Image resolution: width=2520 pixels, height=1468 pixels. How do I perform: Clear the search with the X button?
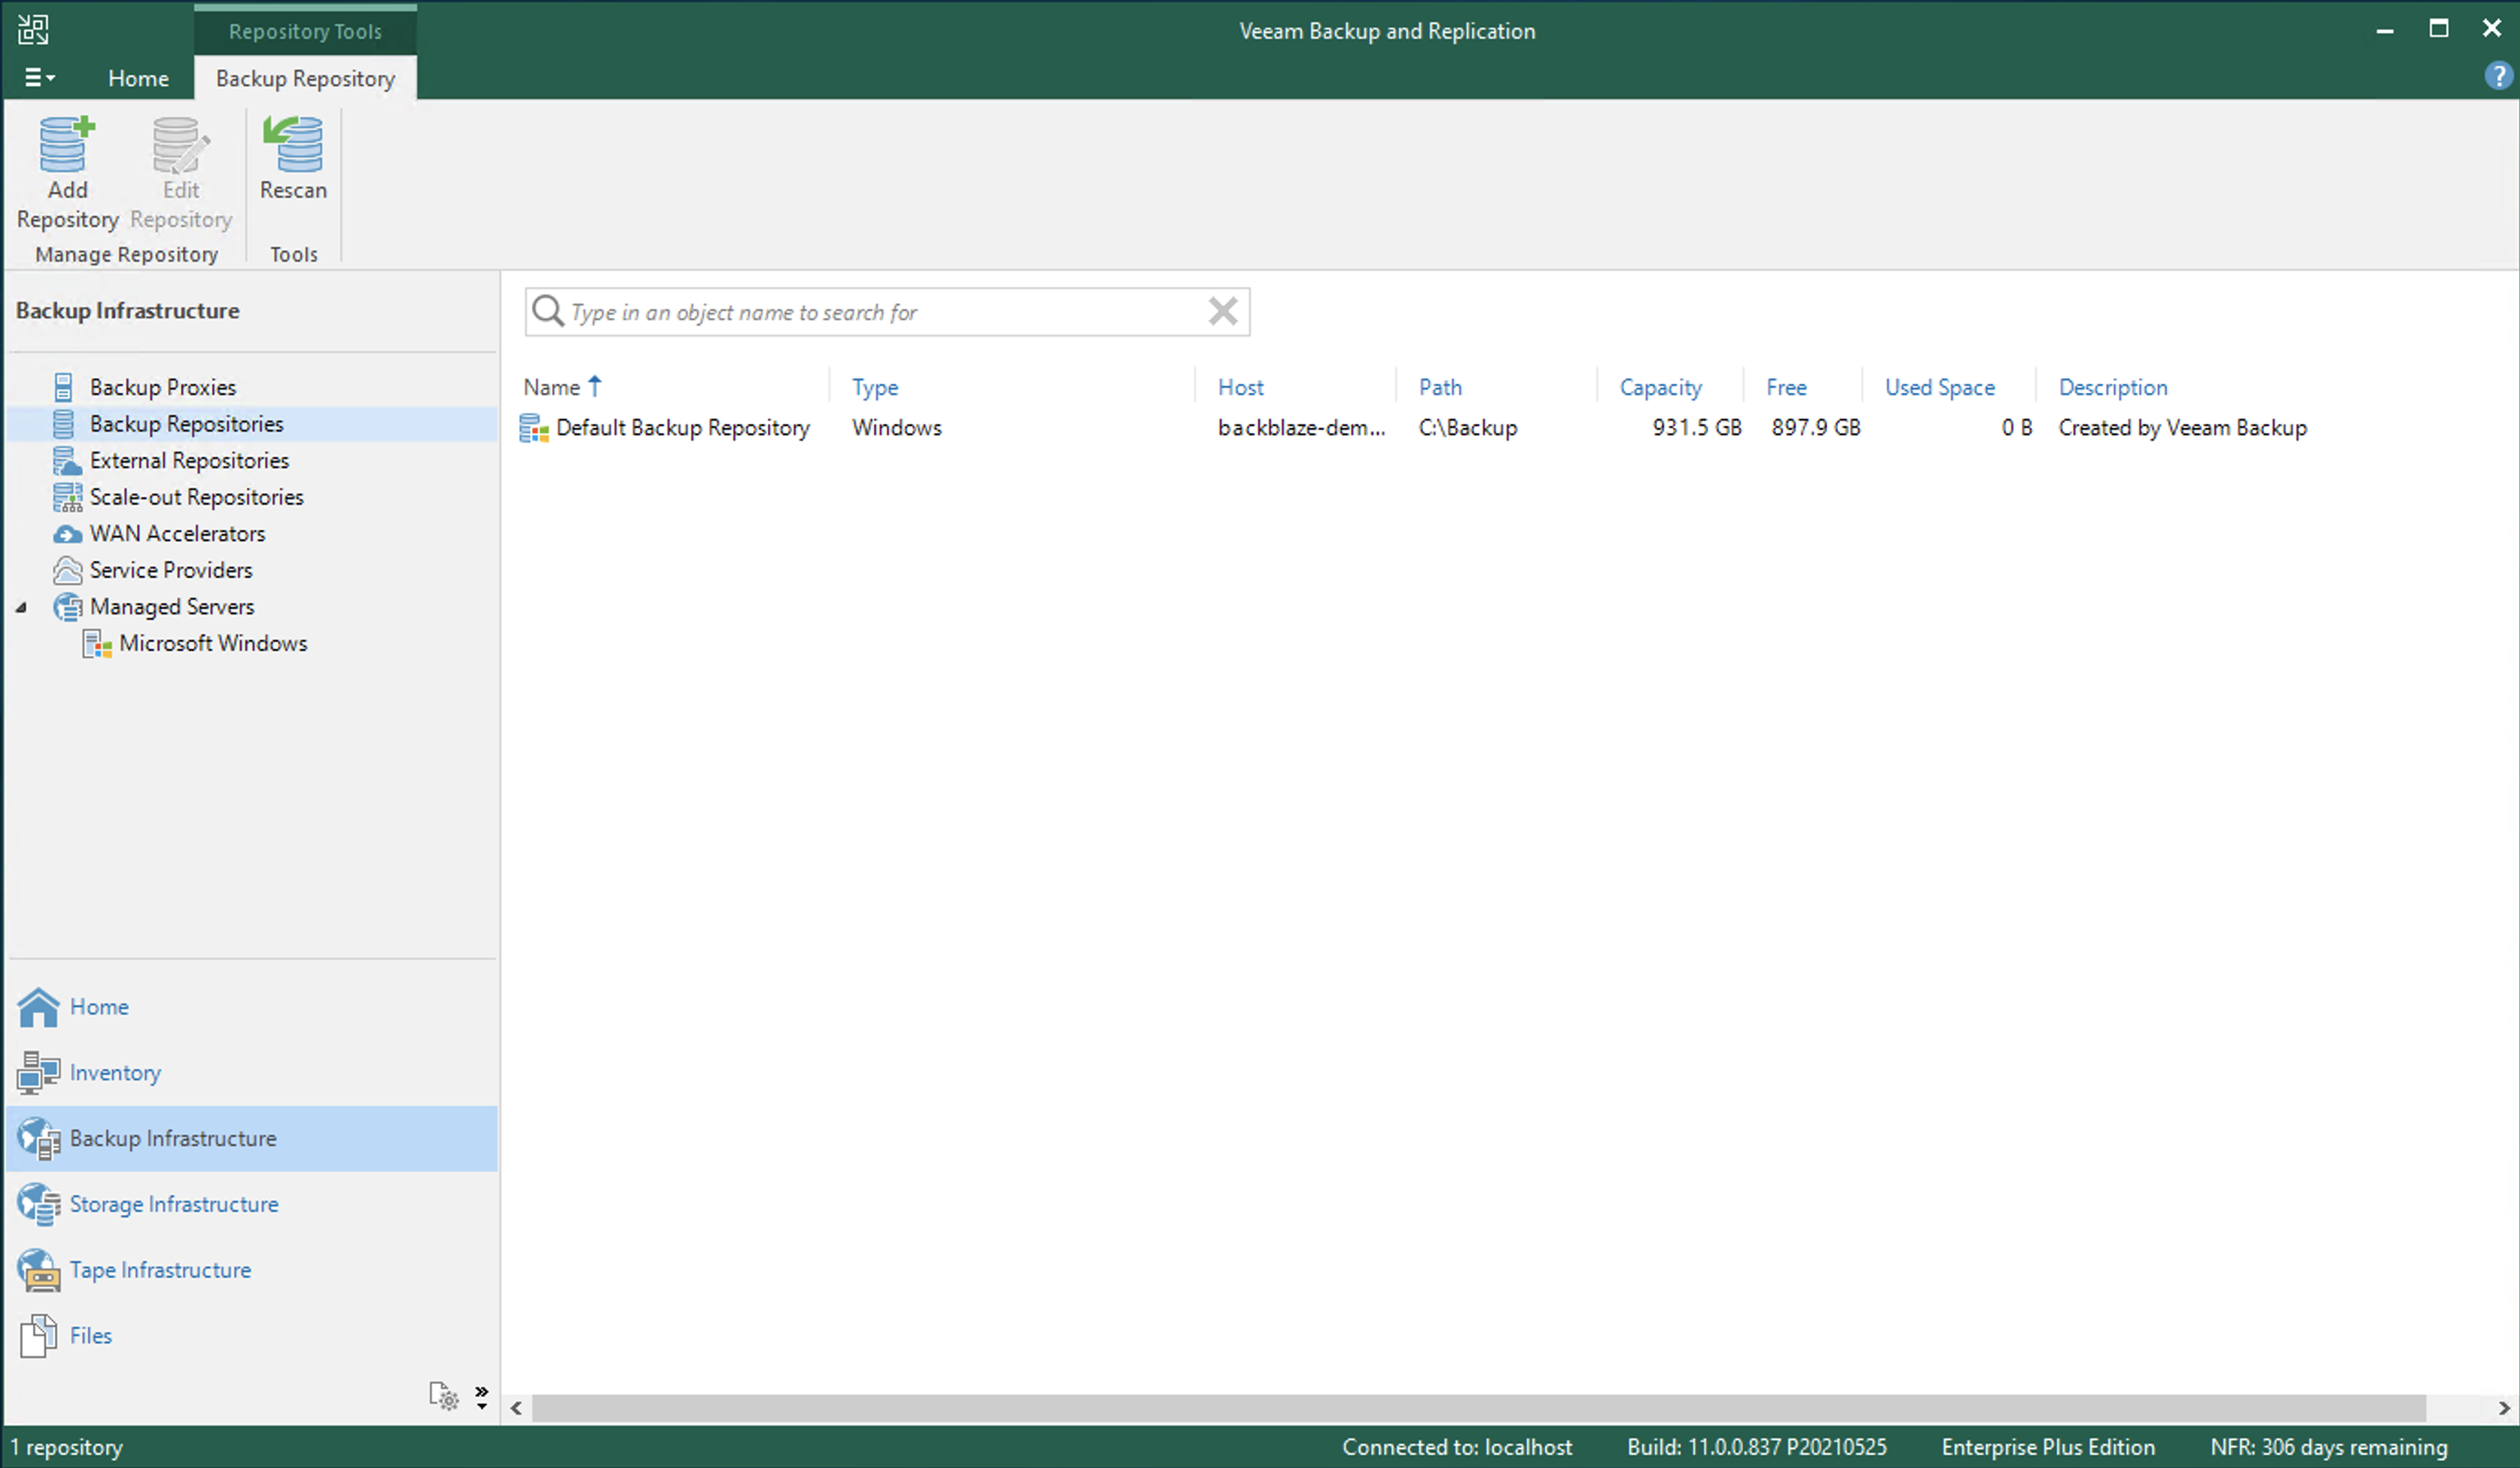click(x=1223, y=311)
